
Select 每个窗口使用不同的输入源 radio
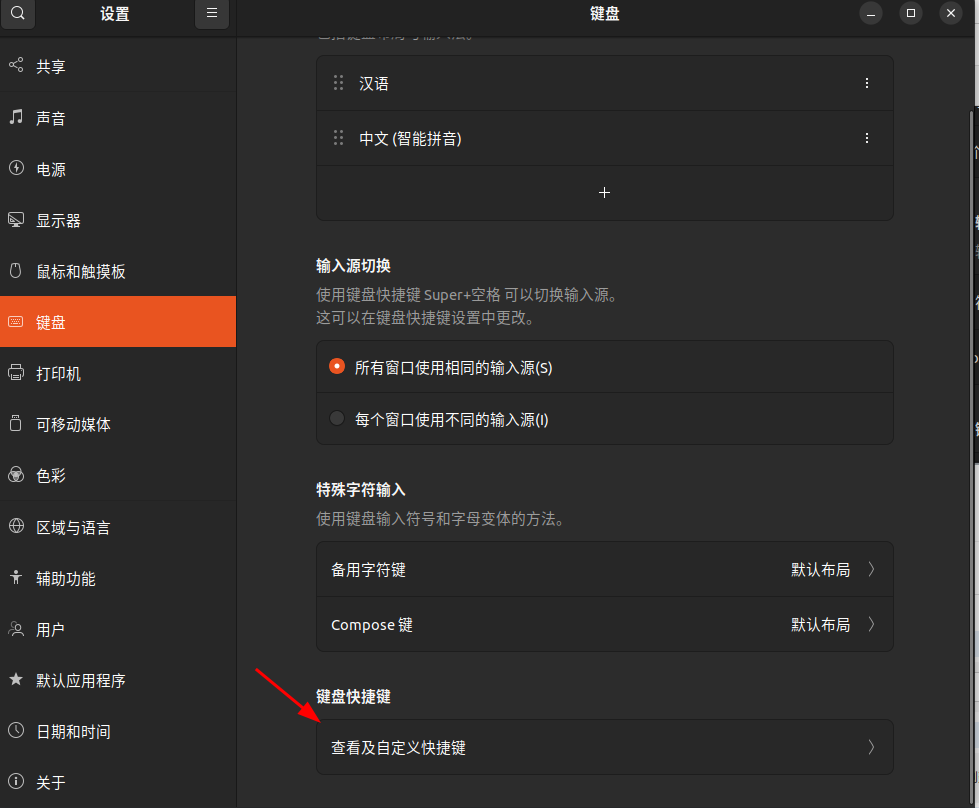[337, 418]
